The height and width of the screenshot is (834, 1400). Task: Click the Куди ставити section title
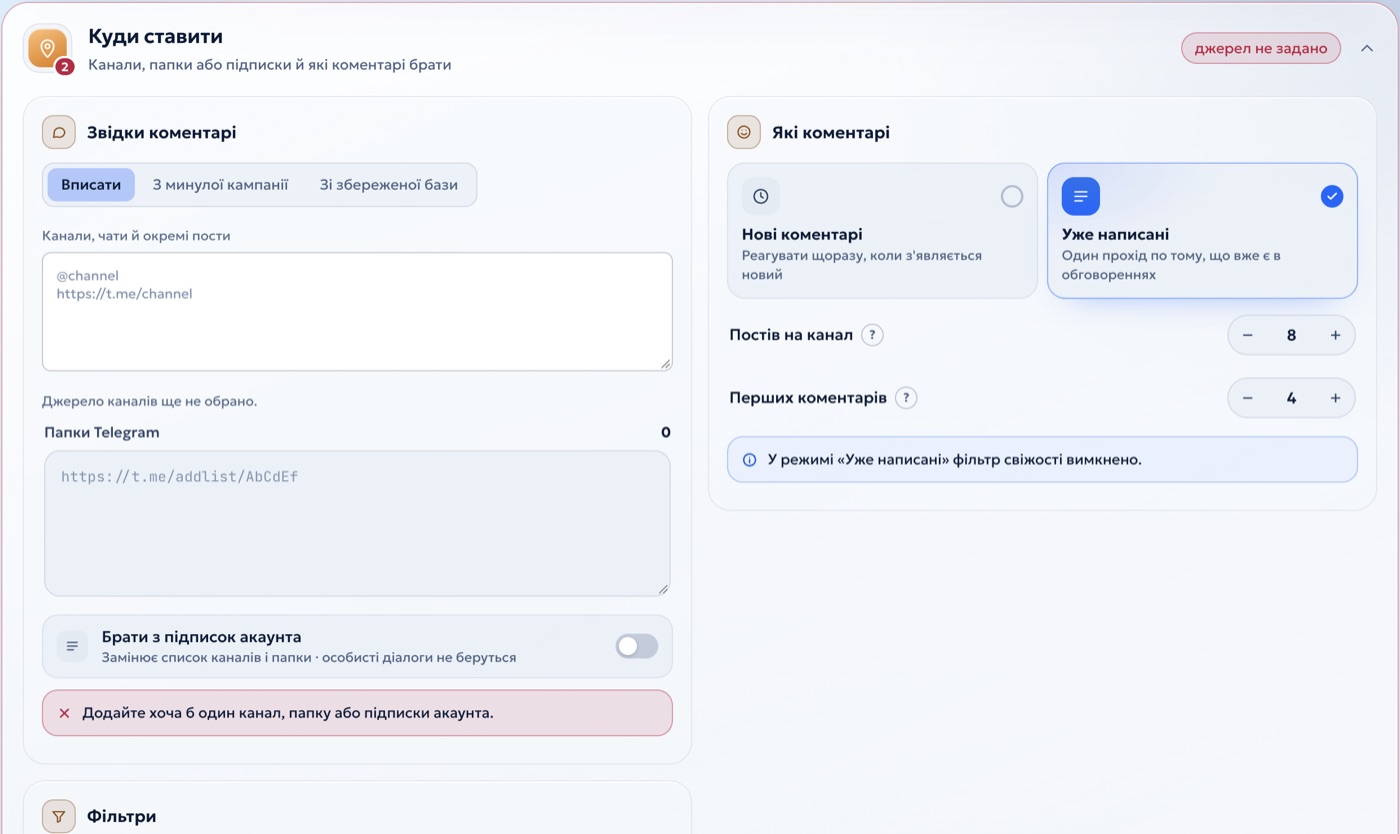coord(155,37)
